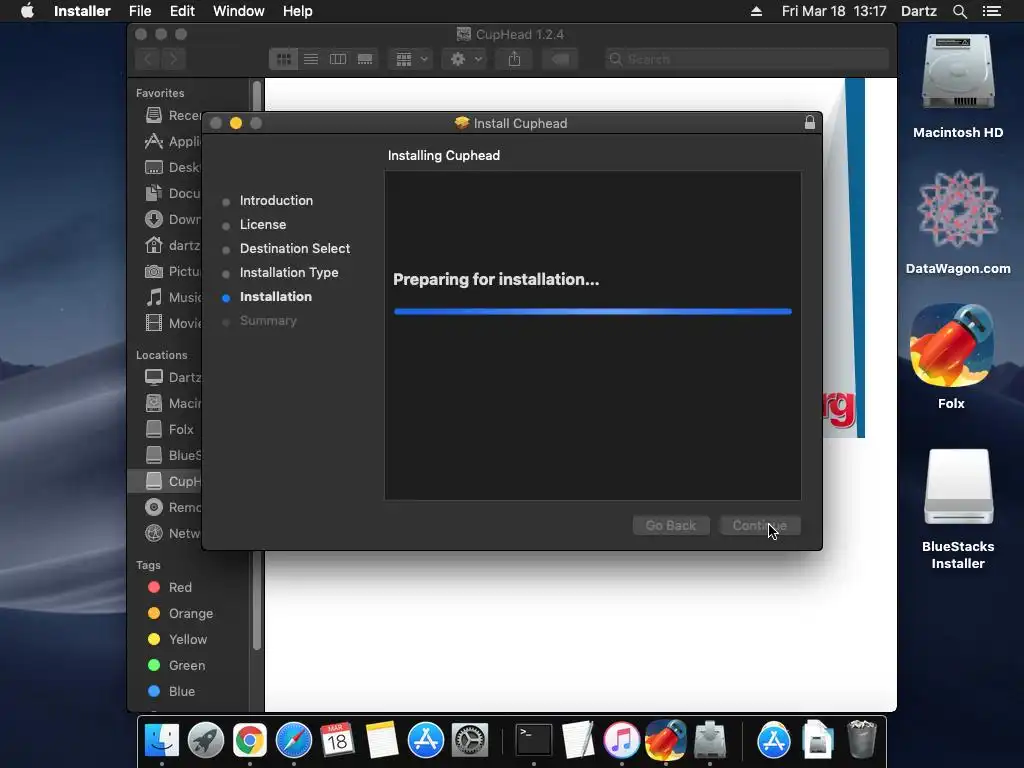Open Finder in the Dock

tap(161, 741)
